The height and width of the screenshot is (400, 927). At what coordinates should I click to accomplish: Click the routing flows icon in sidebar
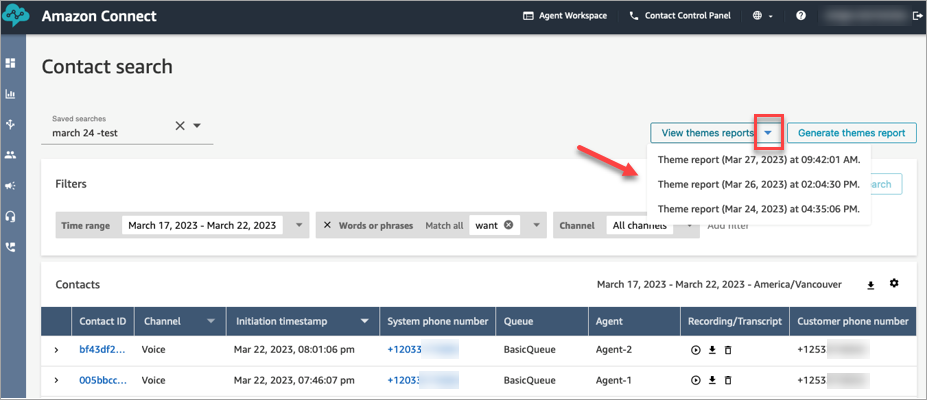(x=10, y=124)
